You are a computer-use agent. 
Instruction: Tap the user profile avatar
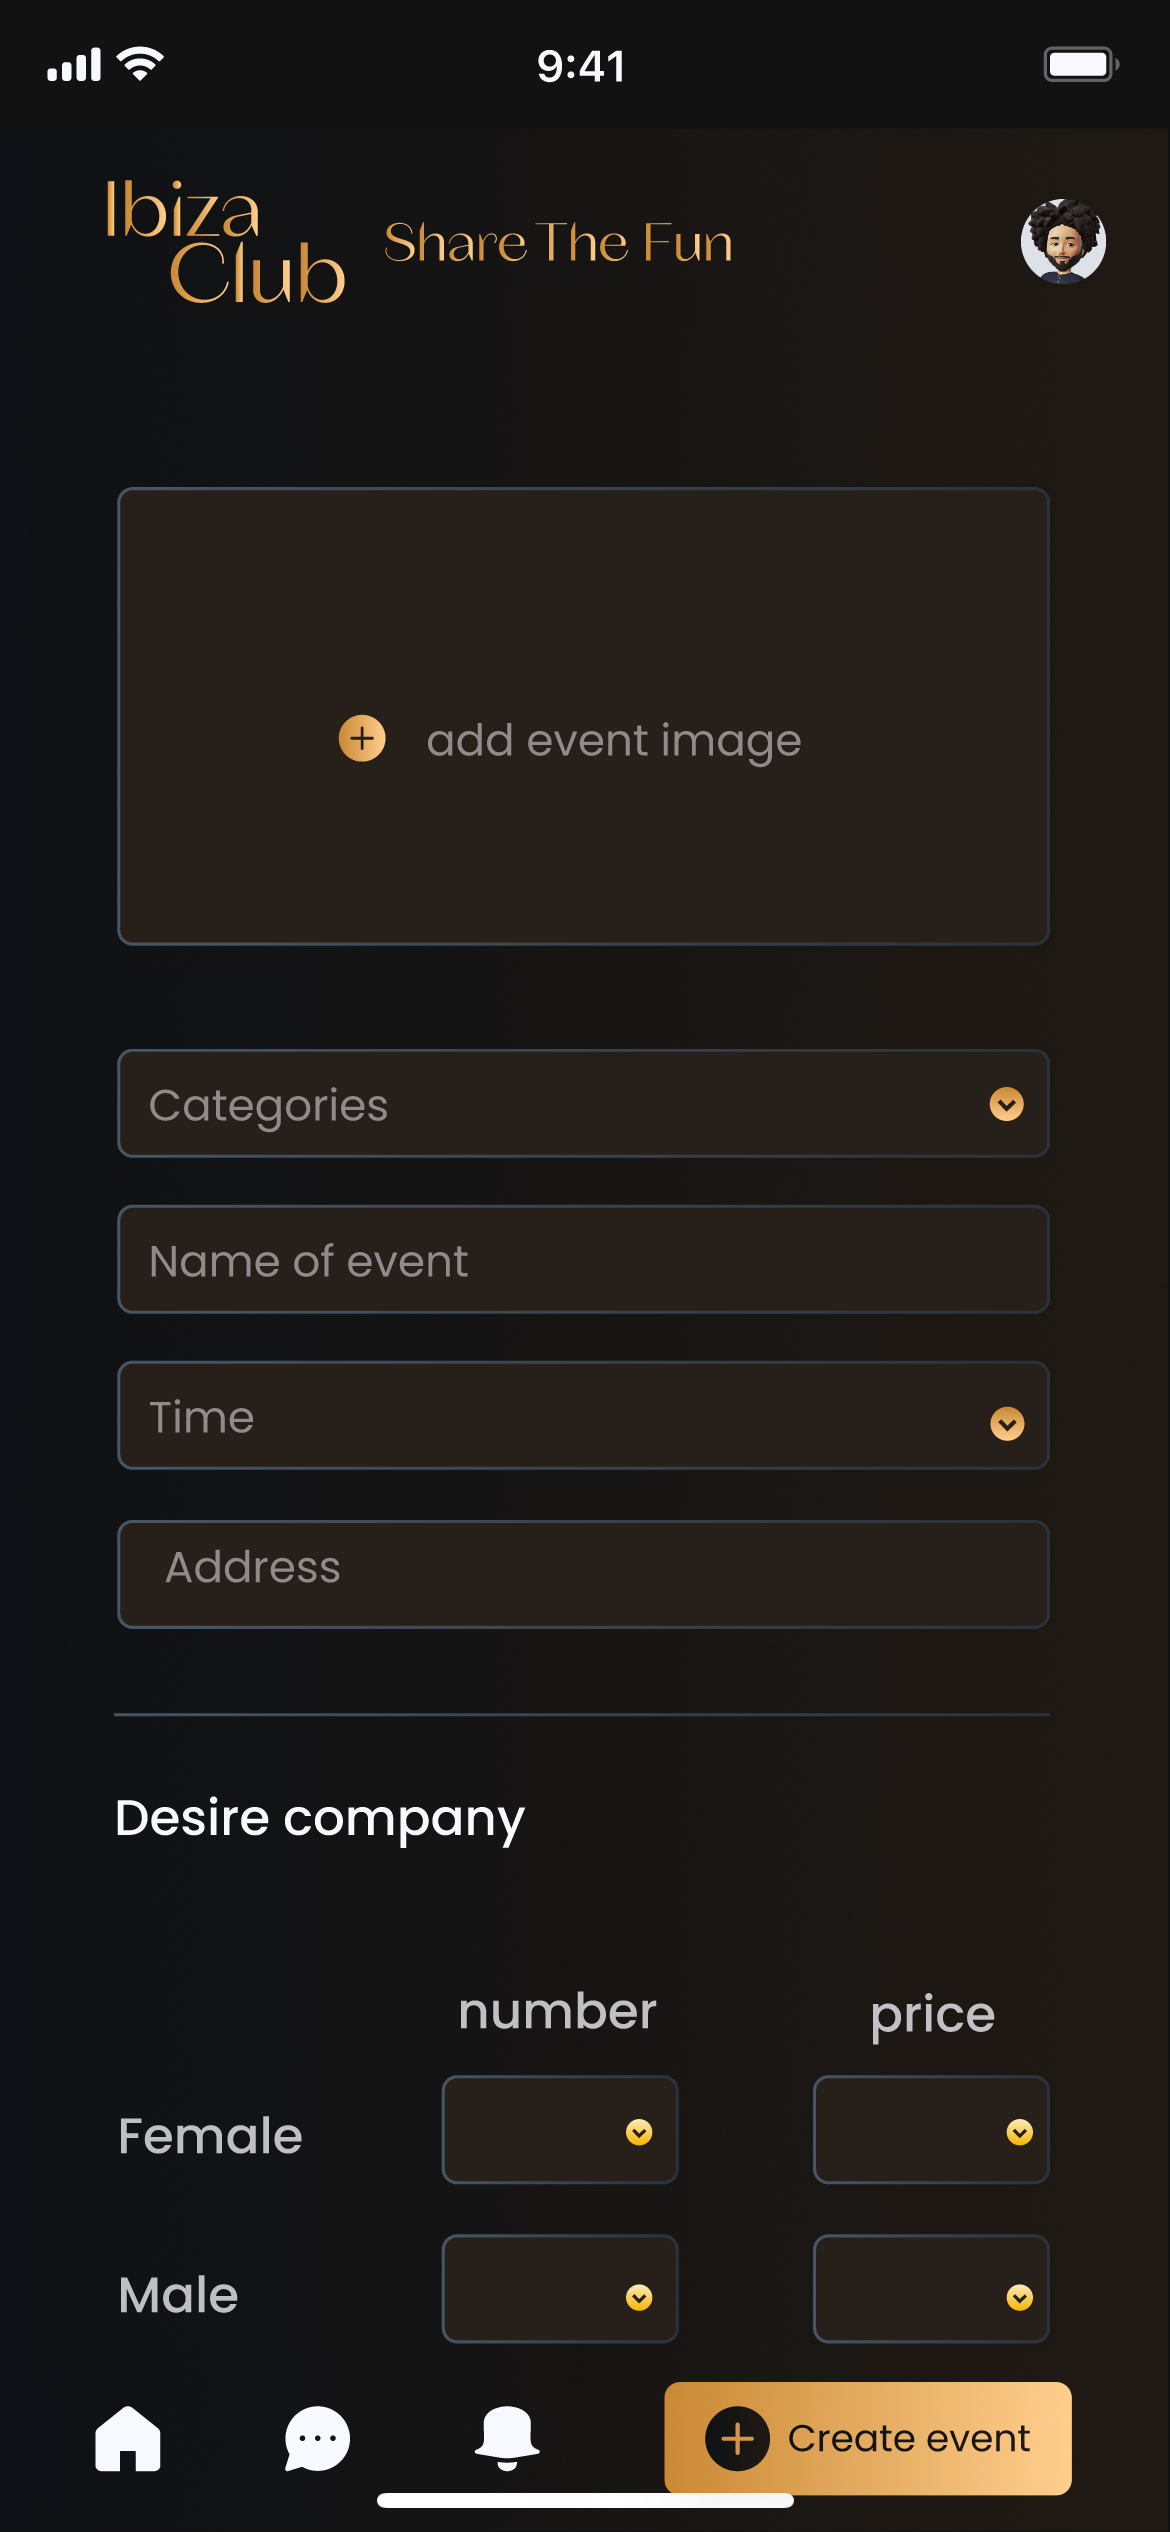click(1063, 241)
